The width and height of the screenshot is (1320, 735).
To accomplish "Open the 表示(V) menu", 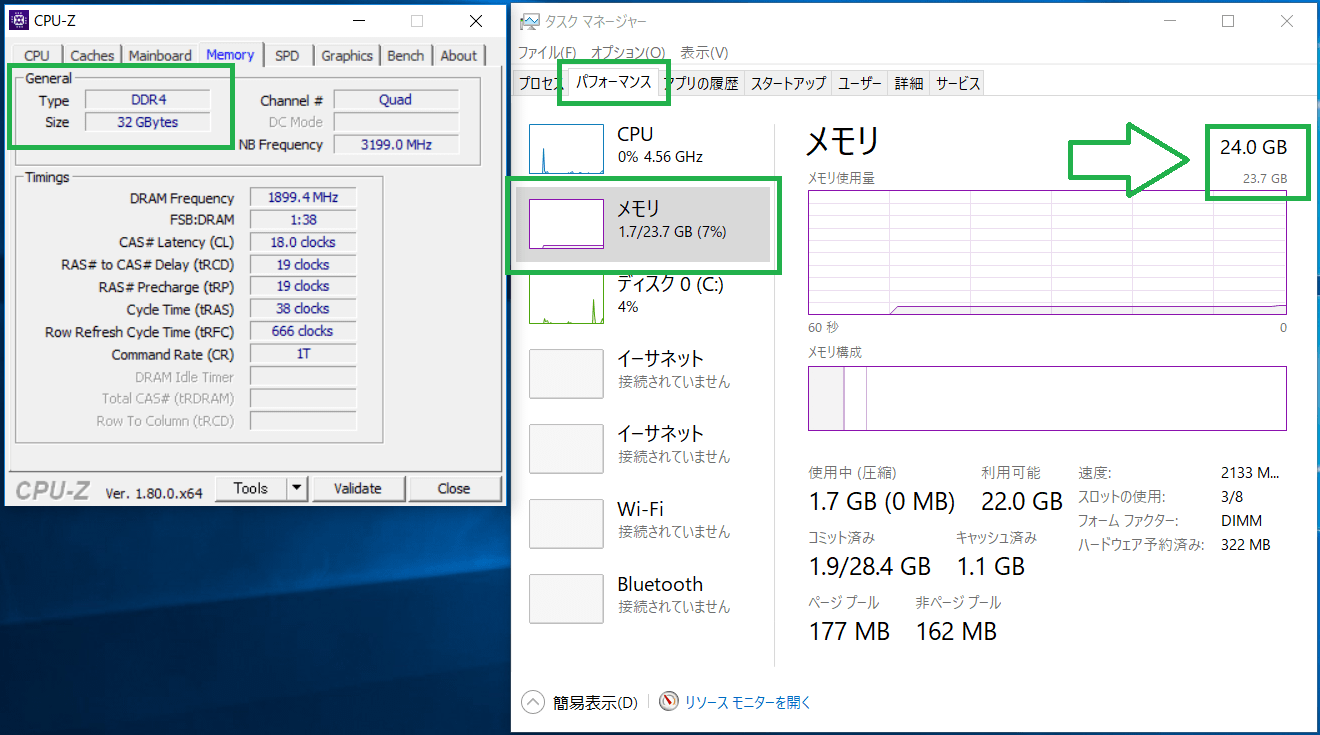I will 704,52.
